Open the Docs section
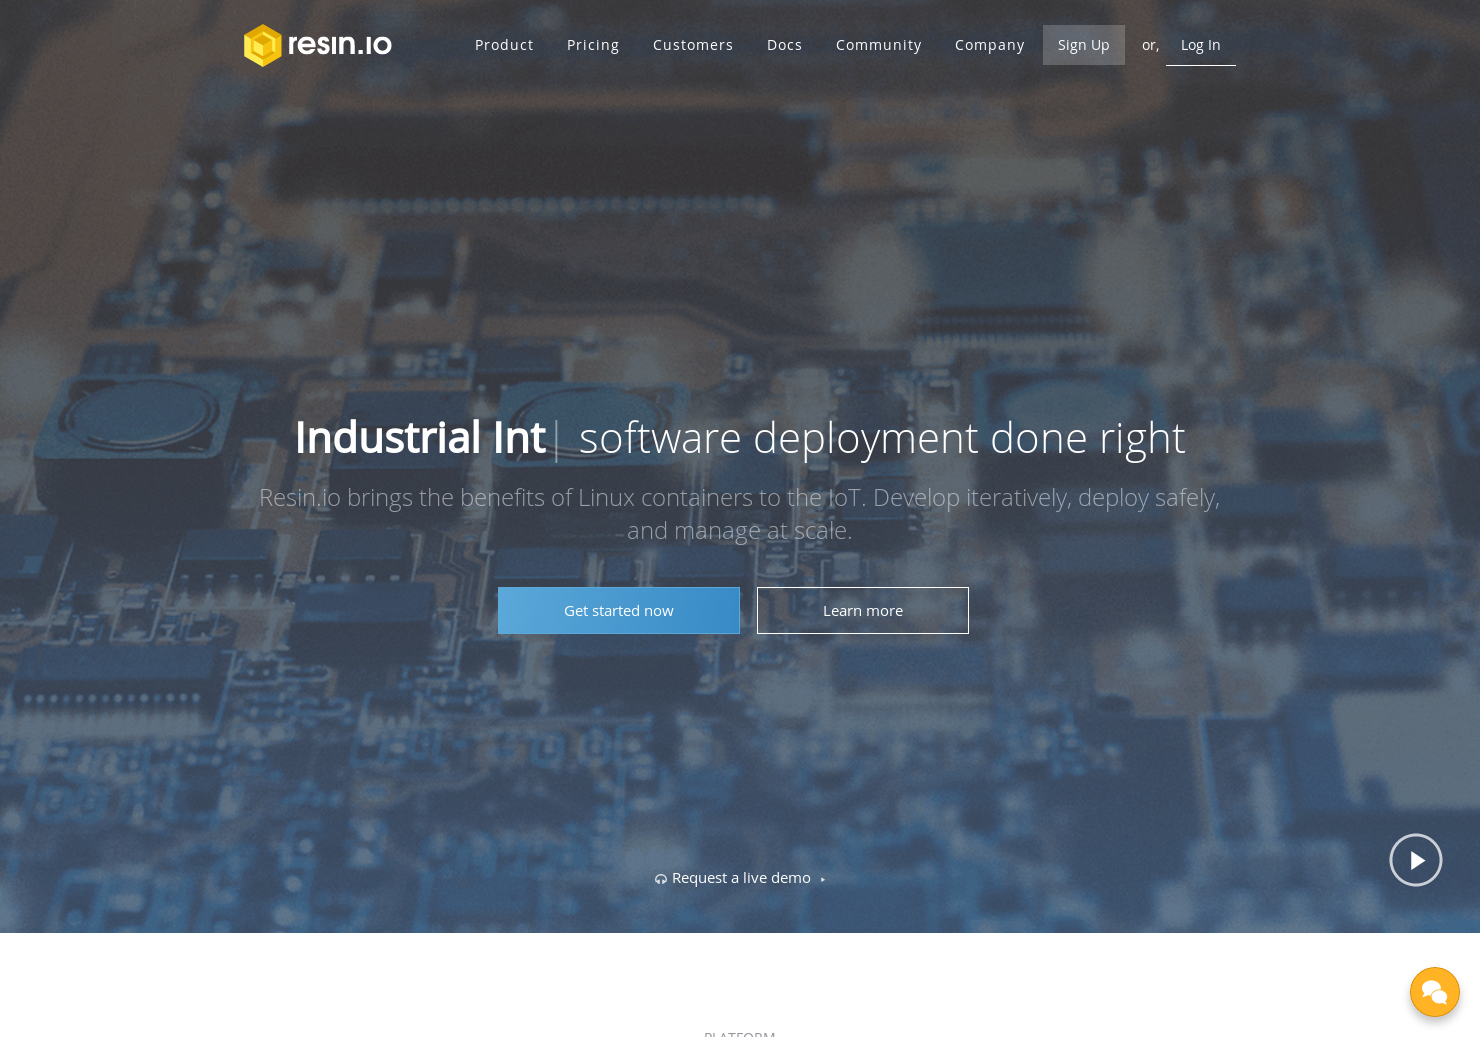This screenshot has width=1480, height=1037. pos(785,45)
